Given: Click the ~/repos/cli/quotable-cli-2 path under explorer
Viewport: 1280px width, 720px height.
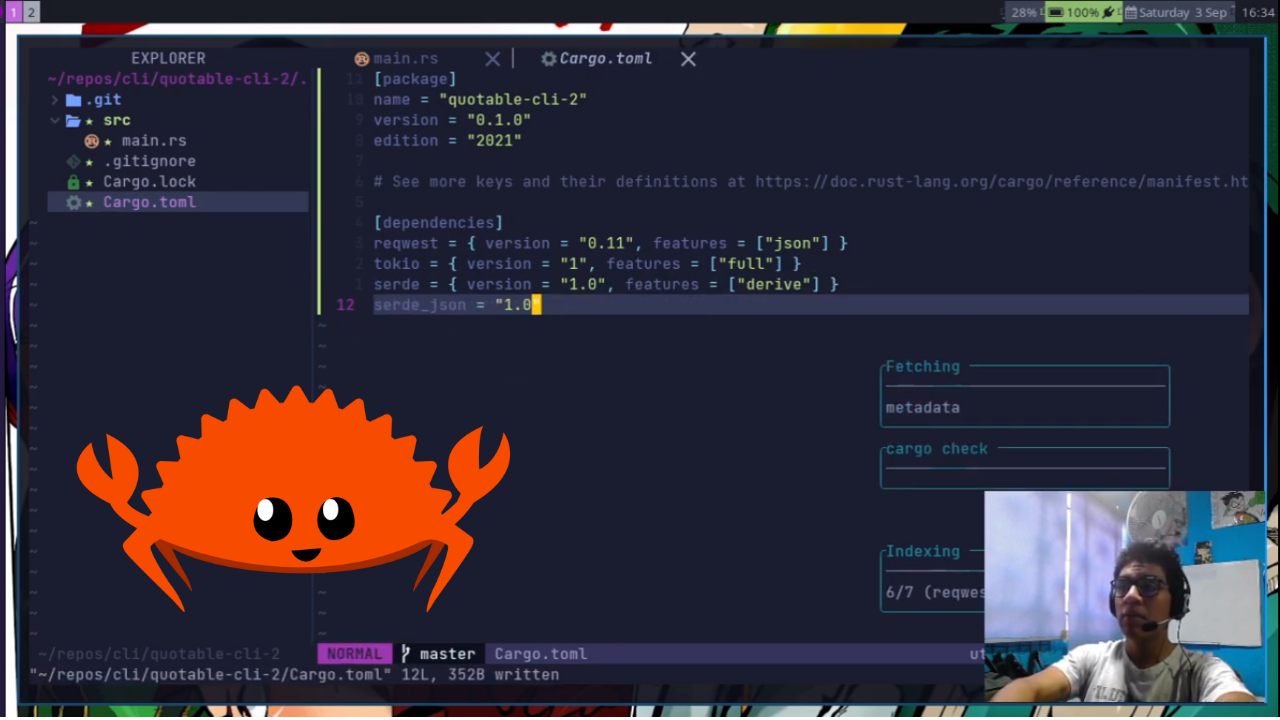Looking at the screenshot, I should point(158,654).
